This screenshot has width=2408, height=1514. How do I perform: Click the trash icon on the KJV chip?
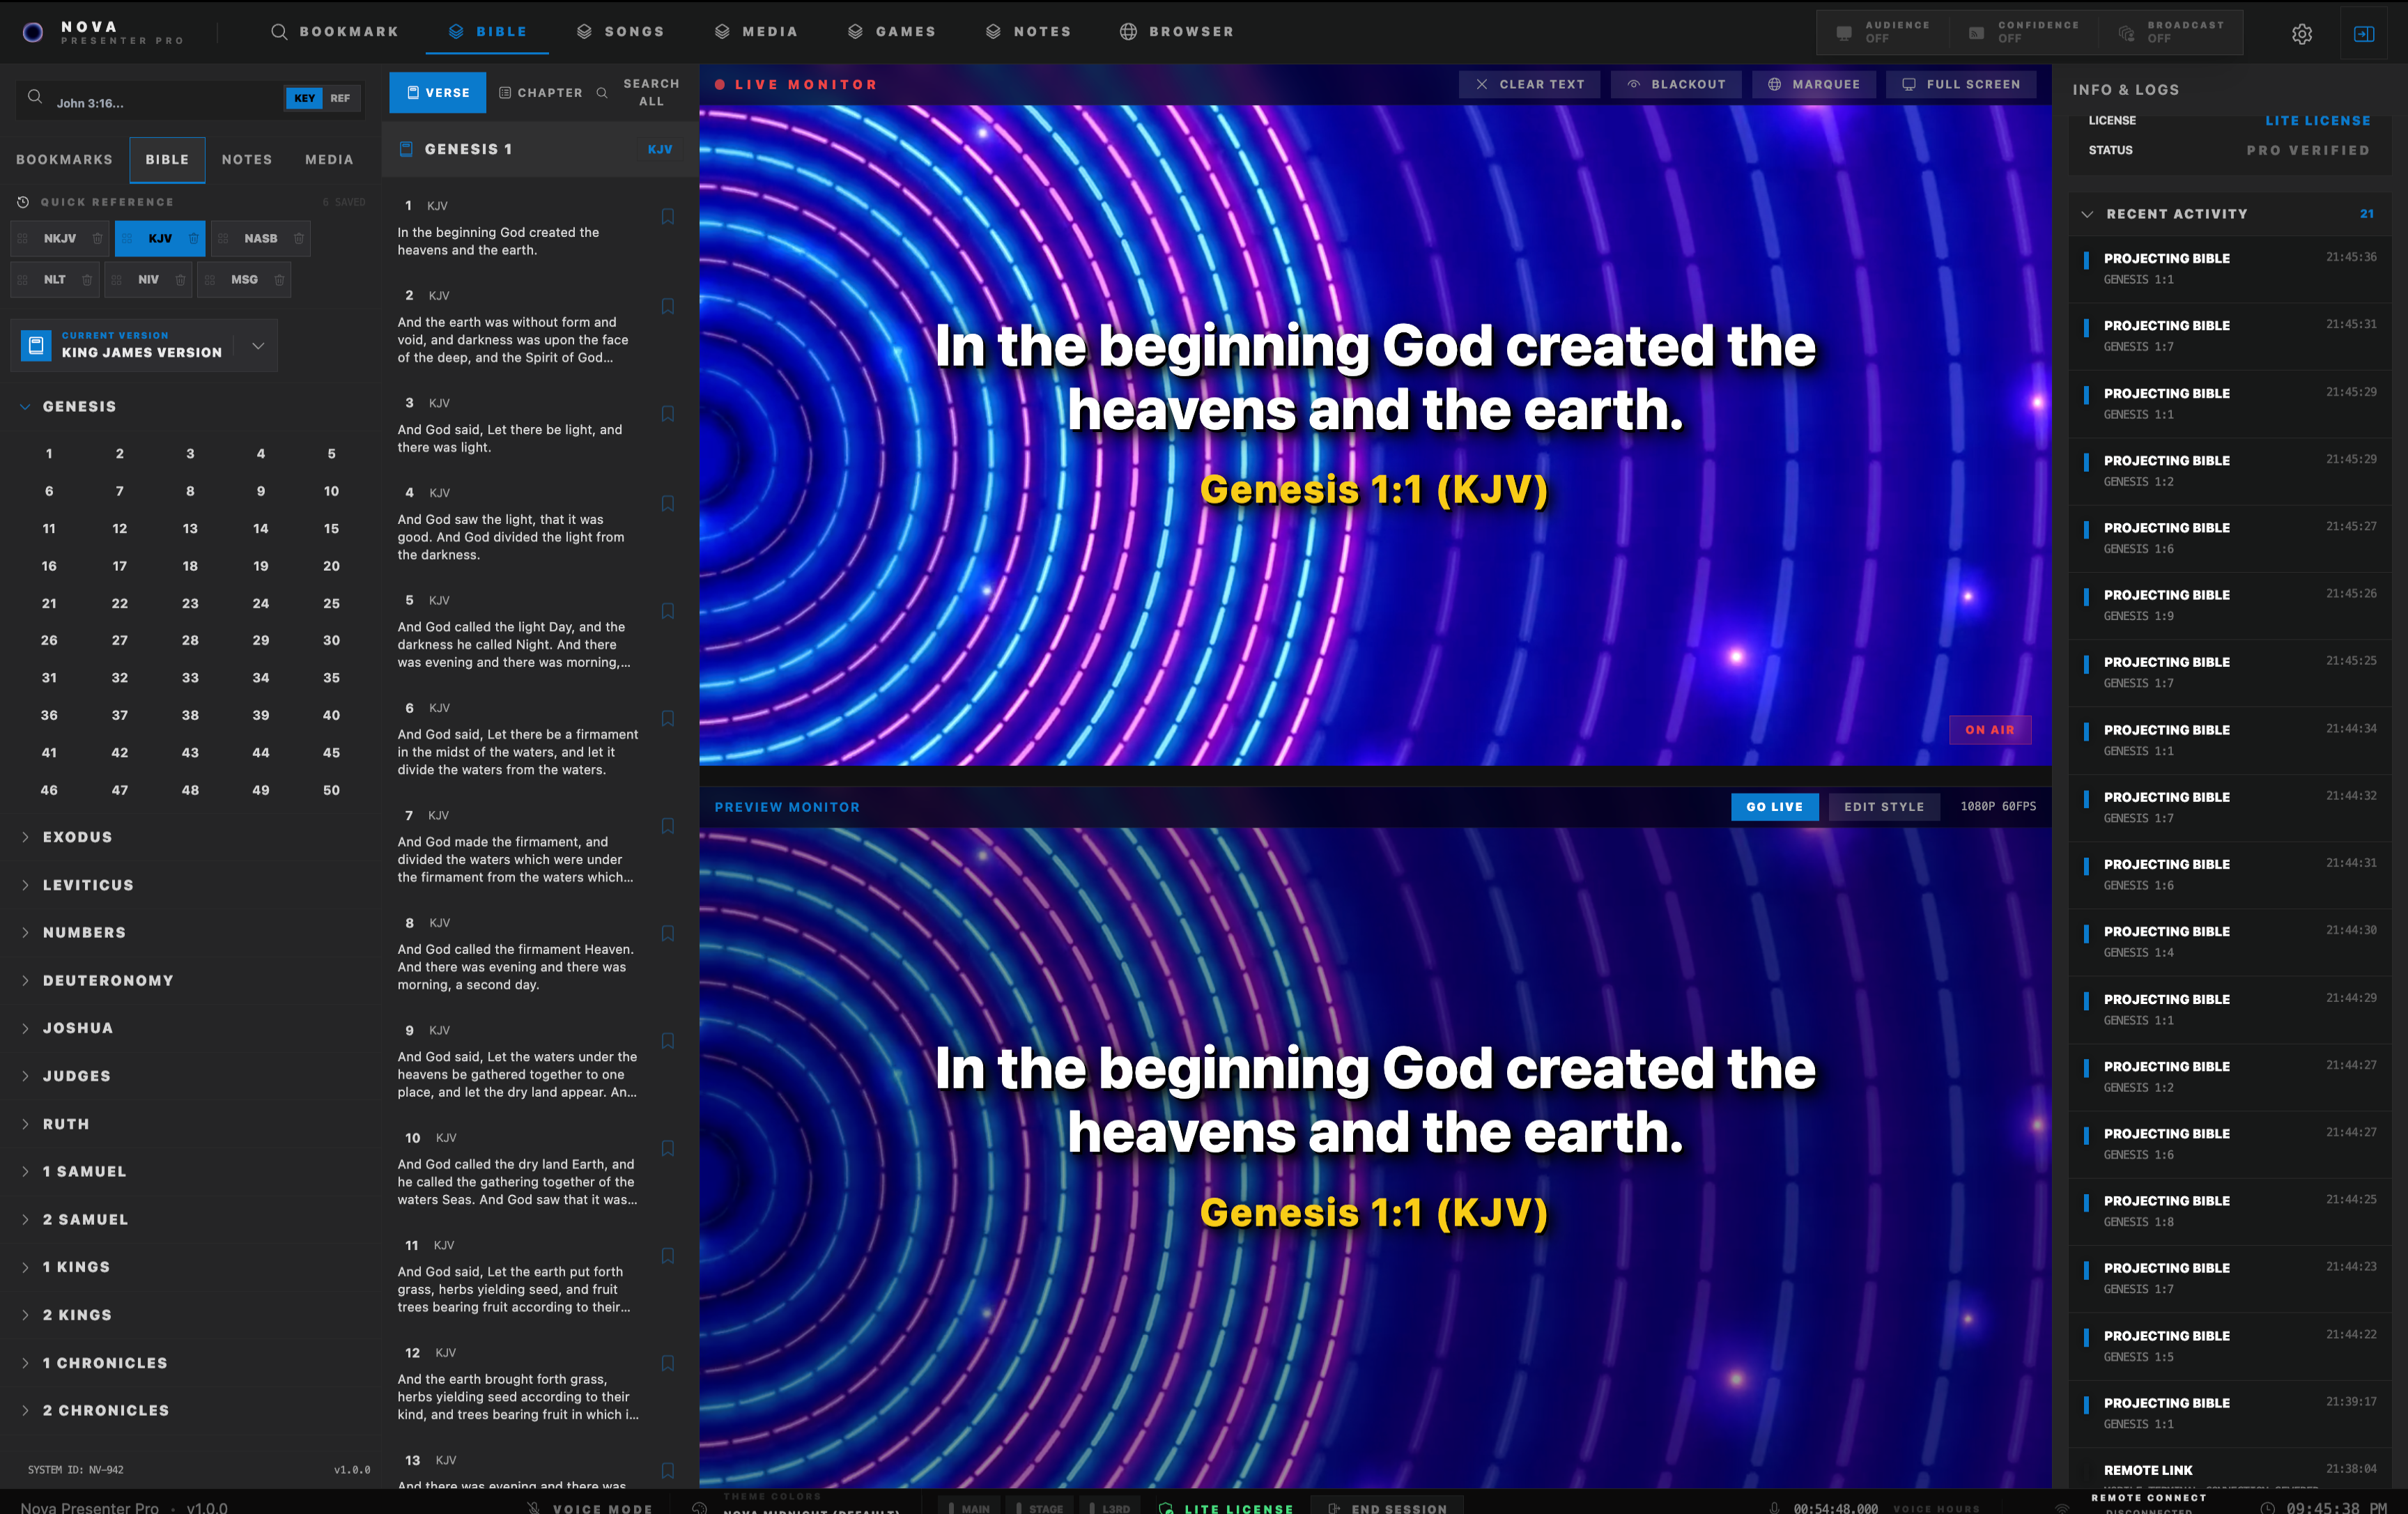(193, 238)
